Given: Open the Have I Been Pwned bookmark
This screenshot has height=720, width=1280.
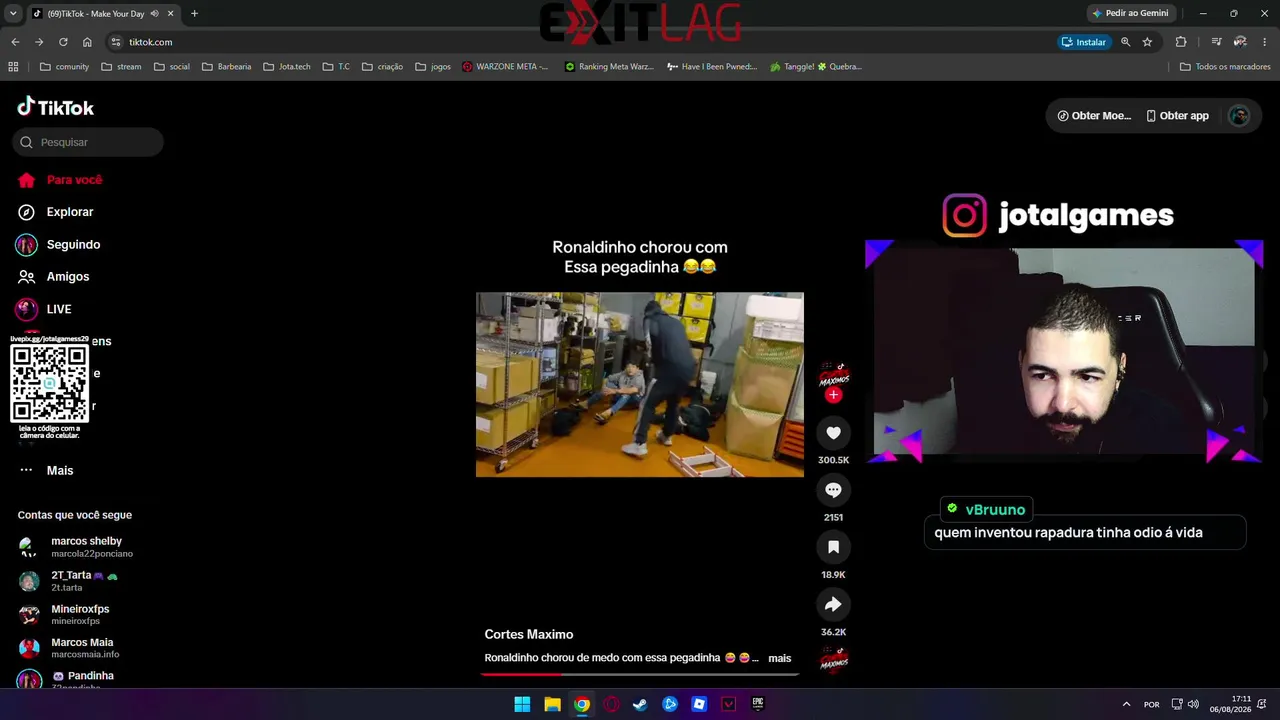Looking at the screenshot, I should tap(711, 67).
